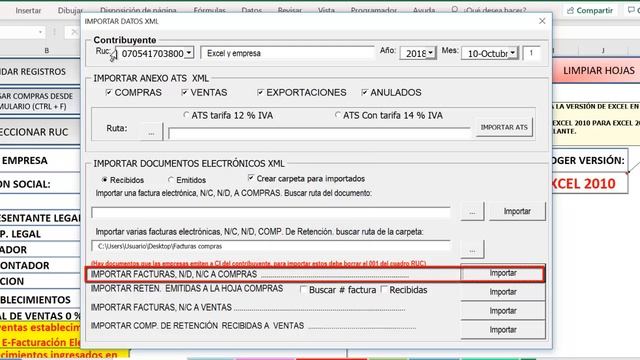This screenshot has width=640, height=360.
Task: Click the contribuyente name field 'Excel y empresa'
Action: (x=287, y=53)
